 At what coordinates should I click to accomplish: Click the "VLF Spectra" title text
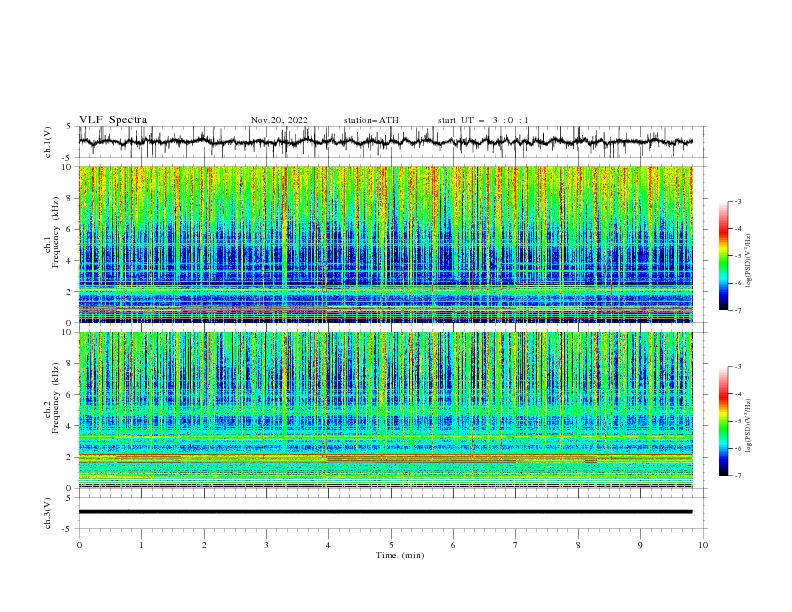pyautogui.click(x=113, y=120)
